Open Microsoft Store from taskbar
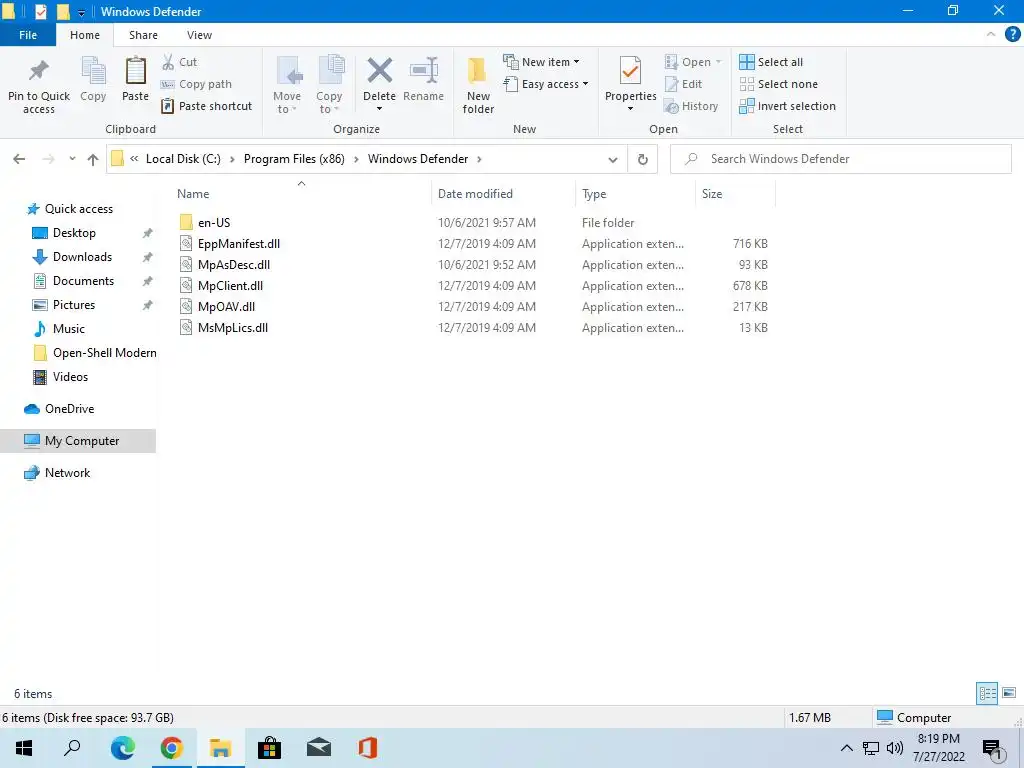This screenshot has width=1024, height=768. click(x=269, y=748)
